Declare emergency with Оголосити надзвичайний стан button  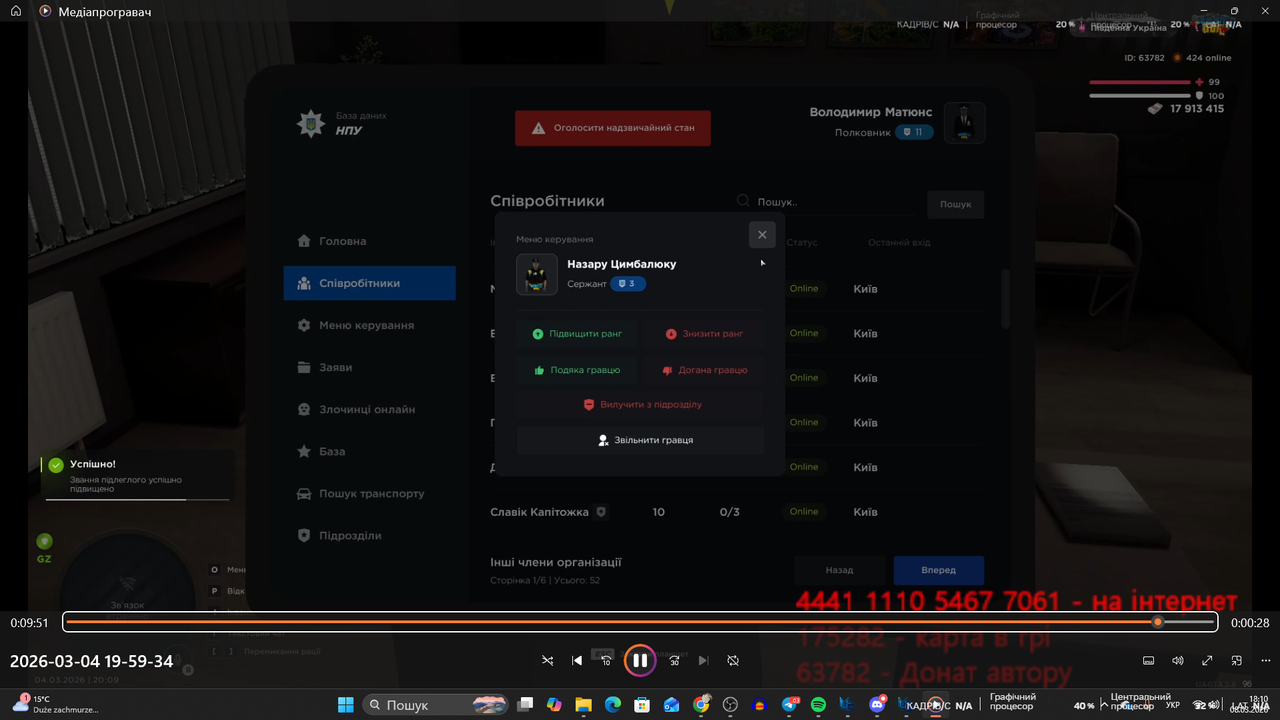coord(613,128)
